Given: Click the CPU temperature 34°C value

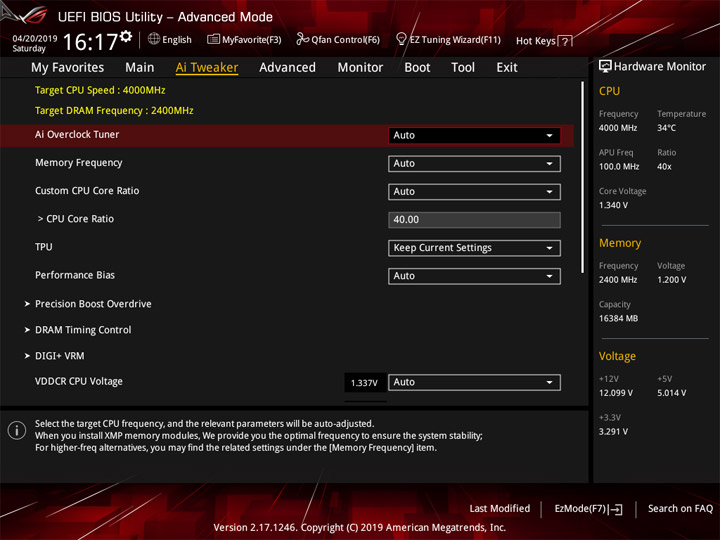Looking at the screenshot, I should [x=666, y=128].
